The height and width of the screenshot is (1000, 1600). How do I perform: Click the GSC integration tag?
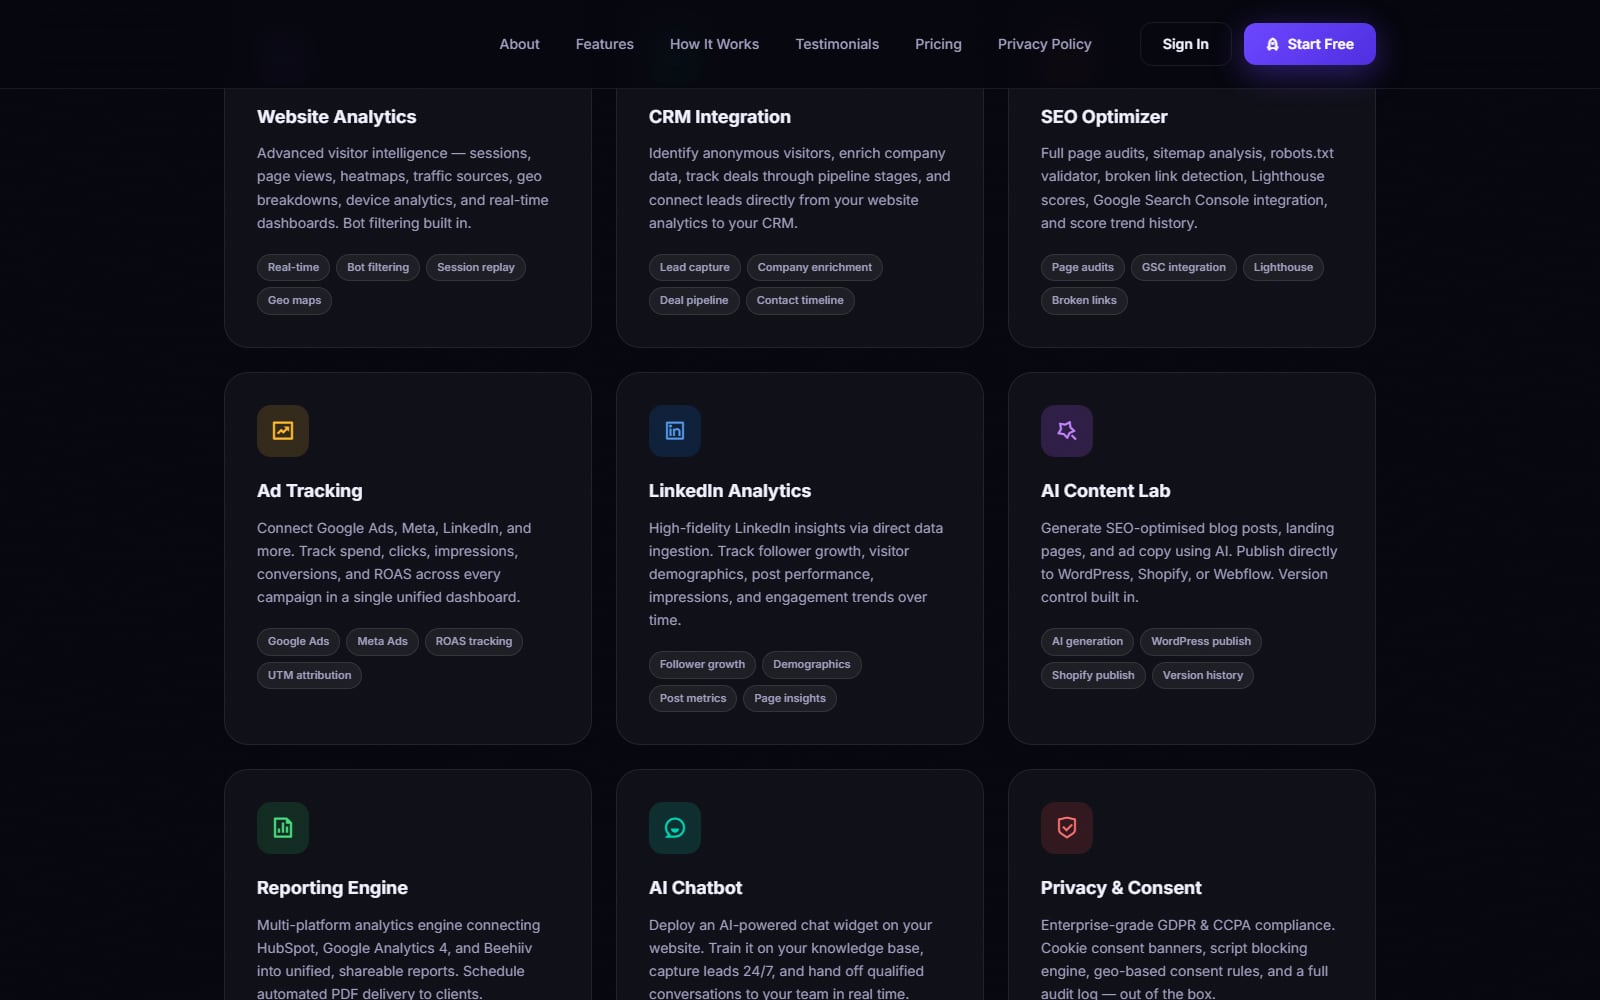(x=1184, y=267)
